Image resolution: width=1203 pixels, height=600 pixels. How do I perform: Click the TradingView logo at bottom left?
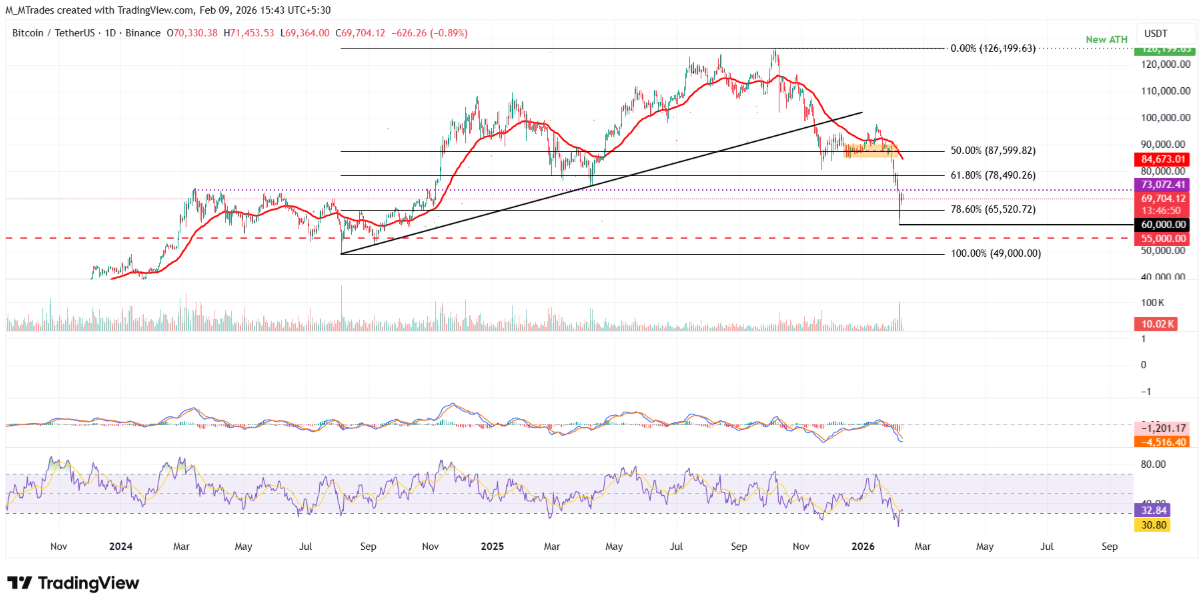tap(73, 583)
